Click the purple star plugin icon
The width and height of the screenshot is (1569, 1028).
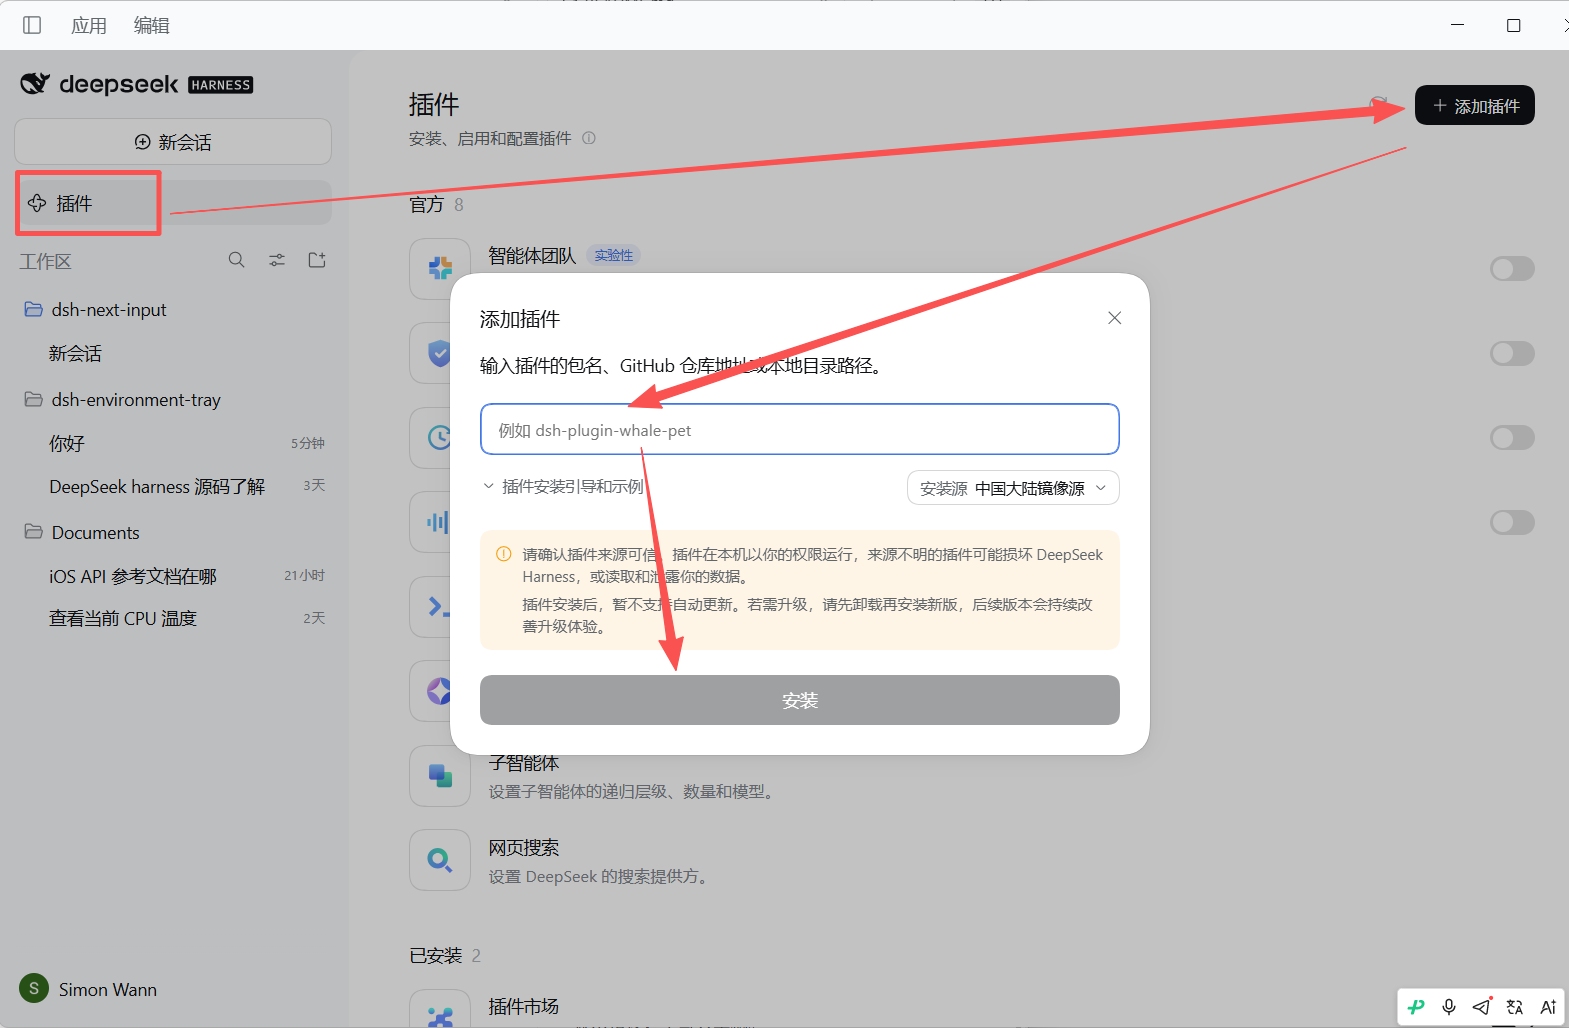pos(438,691)
